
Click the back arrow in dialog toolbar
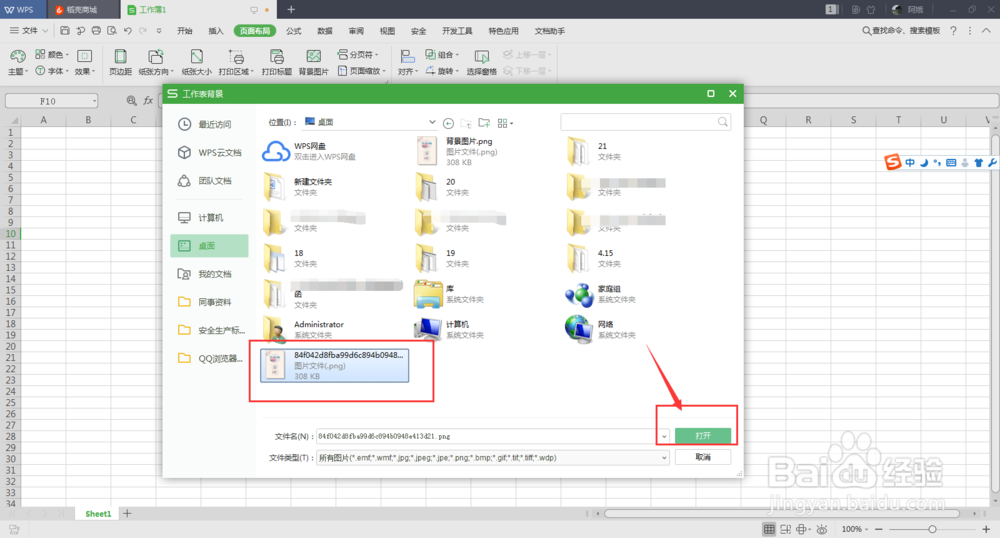[x=448, y=123]
